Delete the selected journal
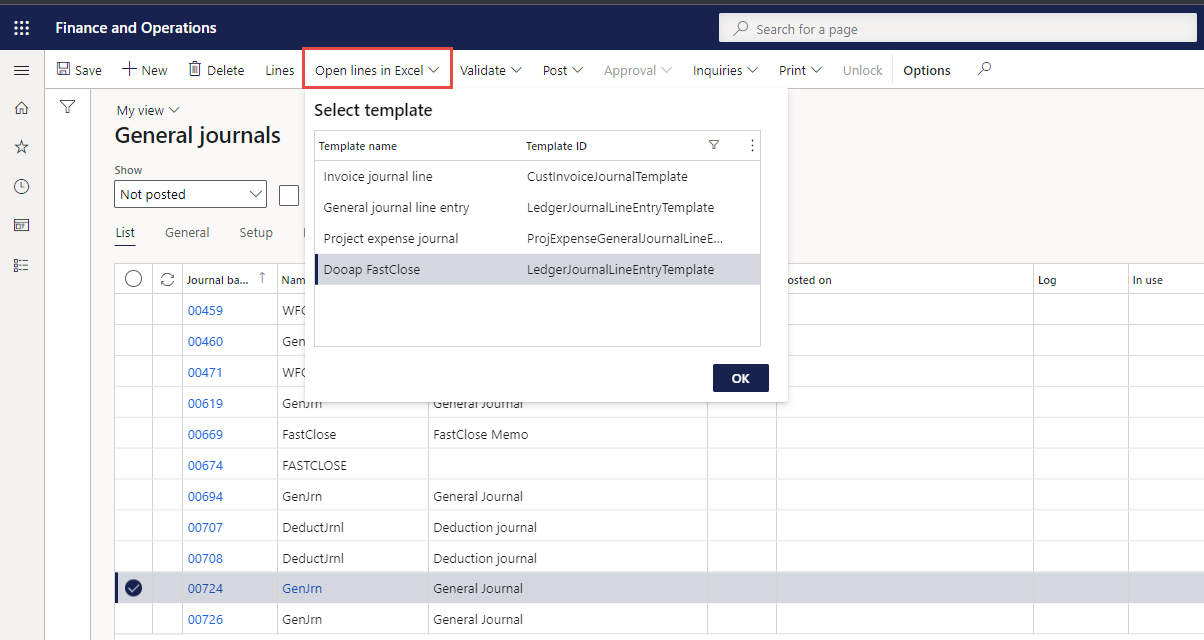1204x640 pixels. (x=216, y=70)
